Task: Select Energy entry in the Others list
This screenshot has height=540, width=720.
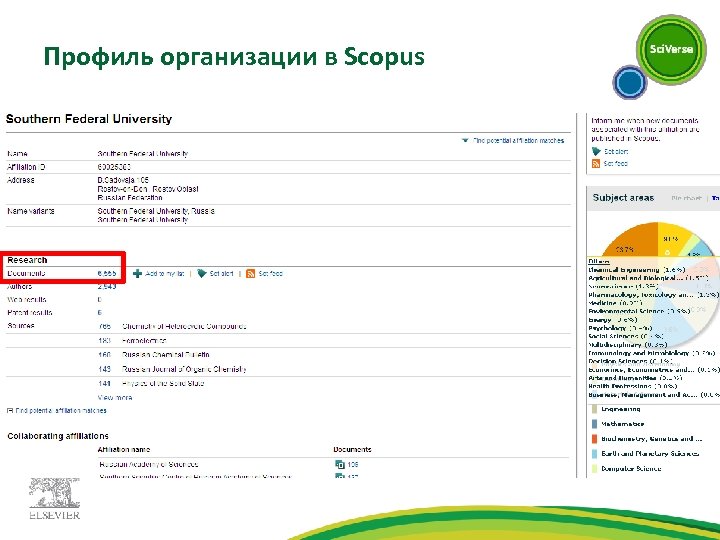Action: click(613, 320)
